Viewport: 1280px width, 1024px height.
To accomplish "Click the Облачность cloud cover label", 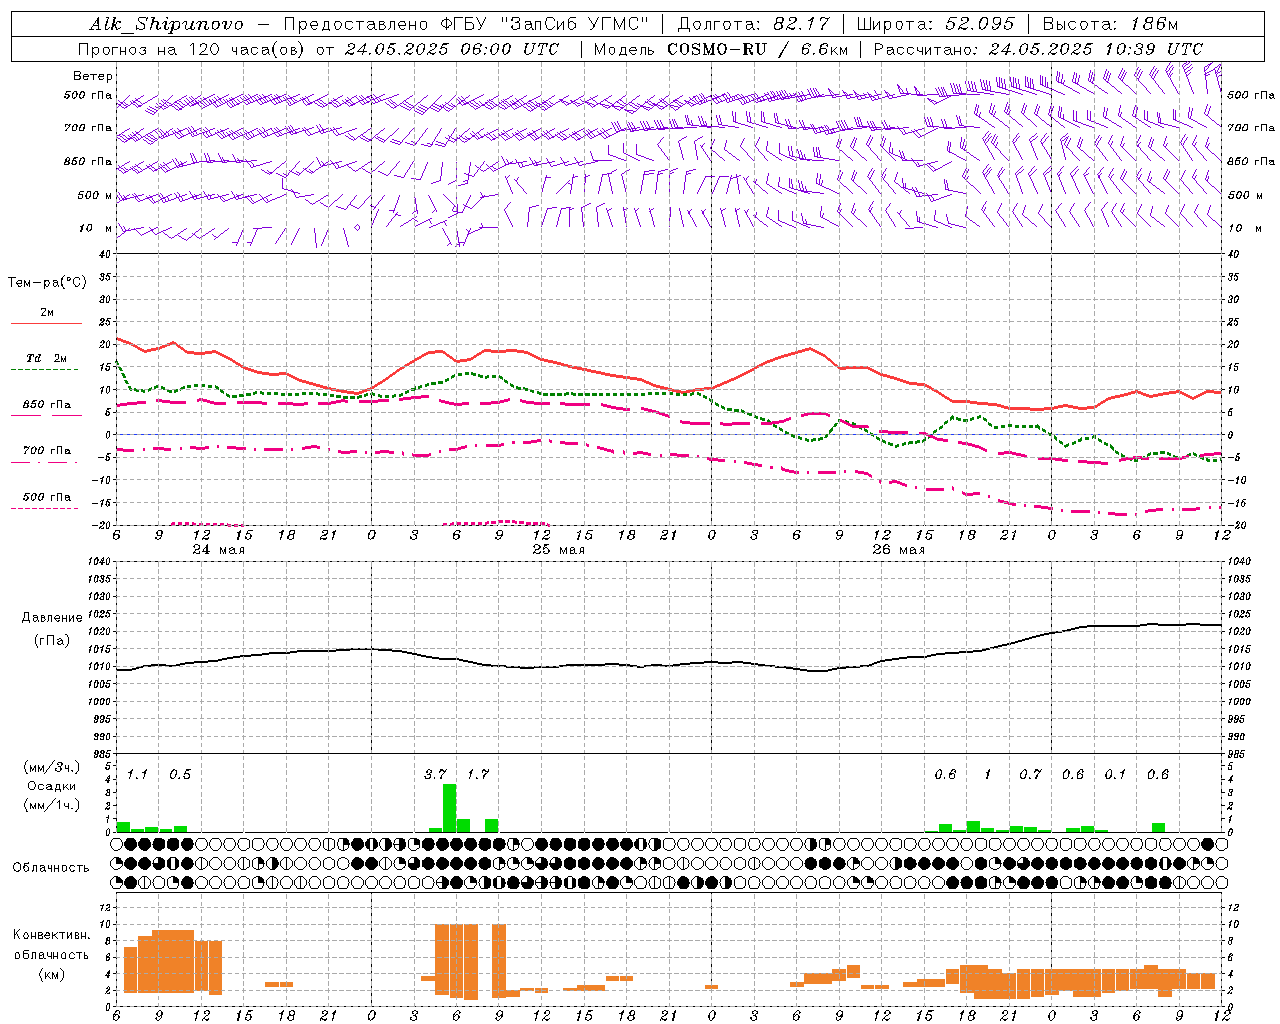I will pyautogui.click(x=51, y=868).
